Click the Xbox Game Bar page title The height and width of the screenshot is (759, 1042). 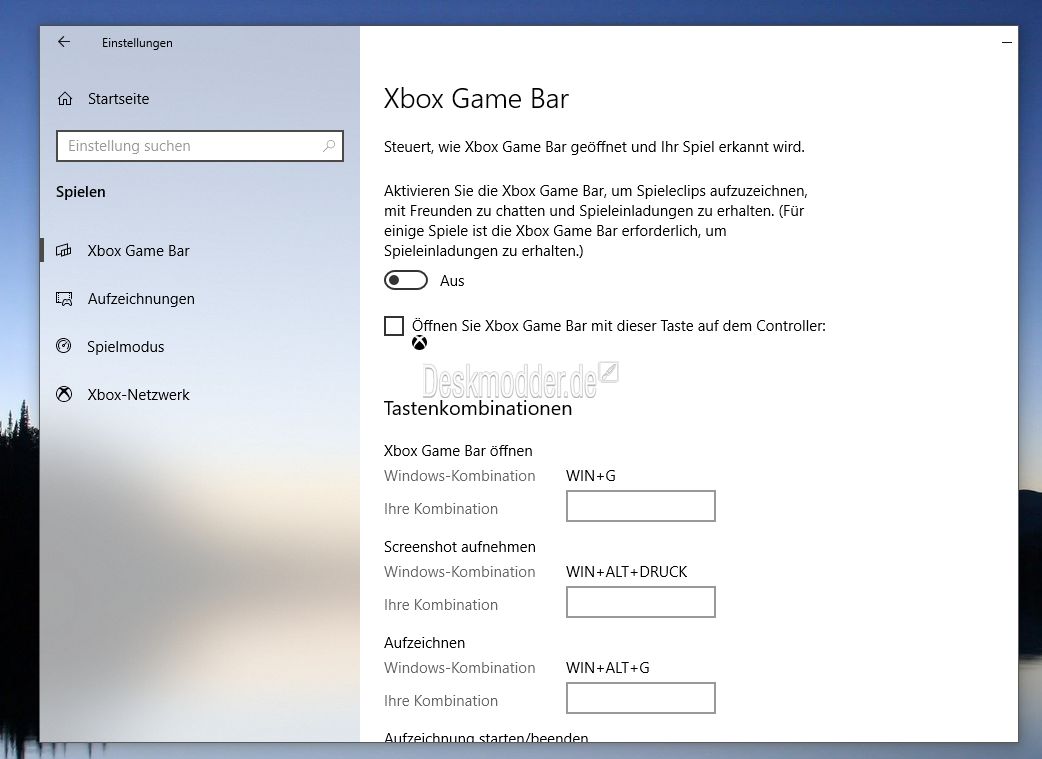[x=476, y=99]
